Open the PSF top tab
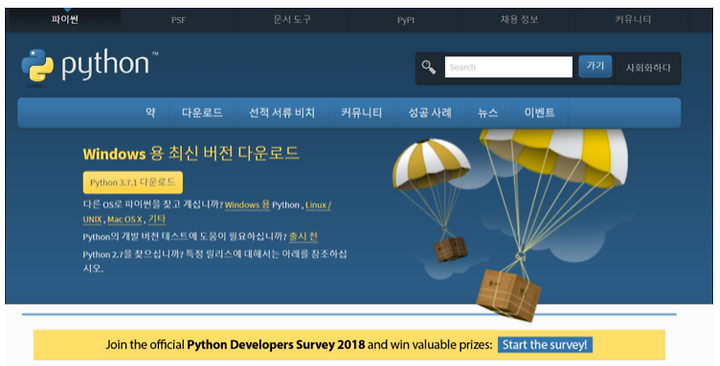 178,20
